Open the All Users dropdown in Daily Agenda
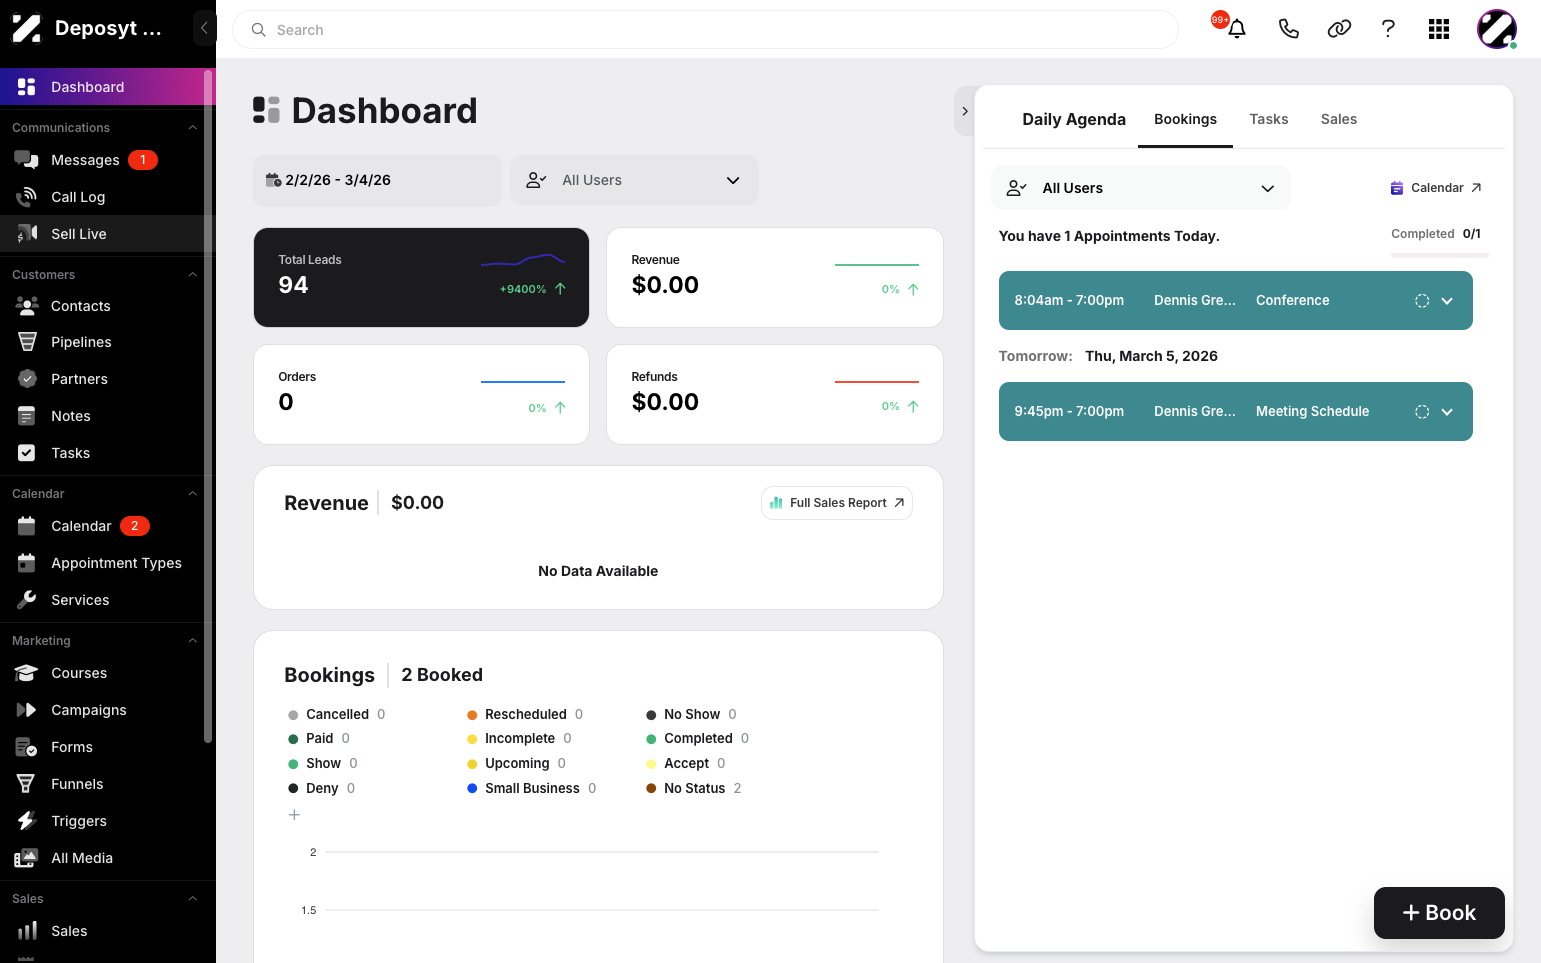The height and width of the screenshot is (963, 1541). 1141,188
